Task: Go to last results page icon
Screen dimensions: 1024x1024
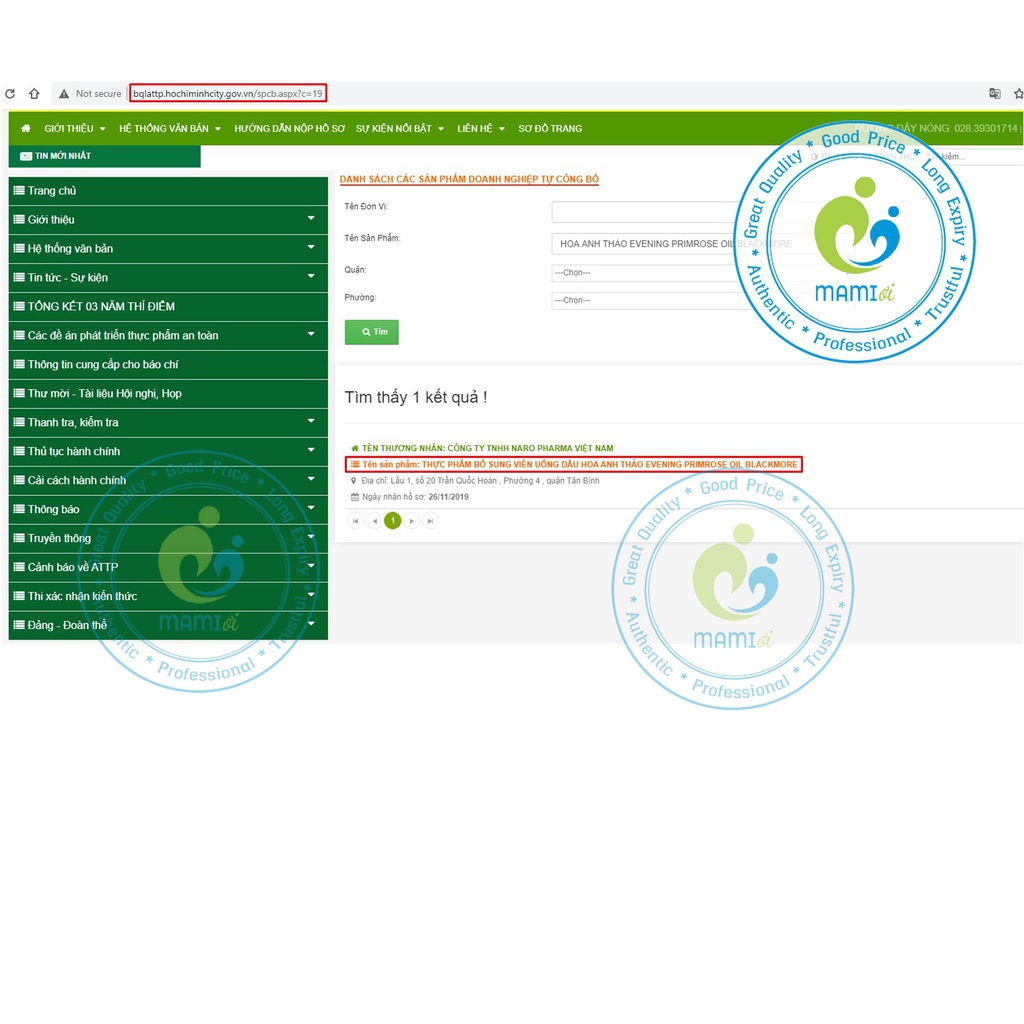Action: (x=430, y=521)
